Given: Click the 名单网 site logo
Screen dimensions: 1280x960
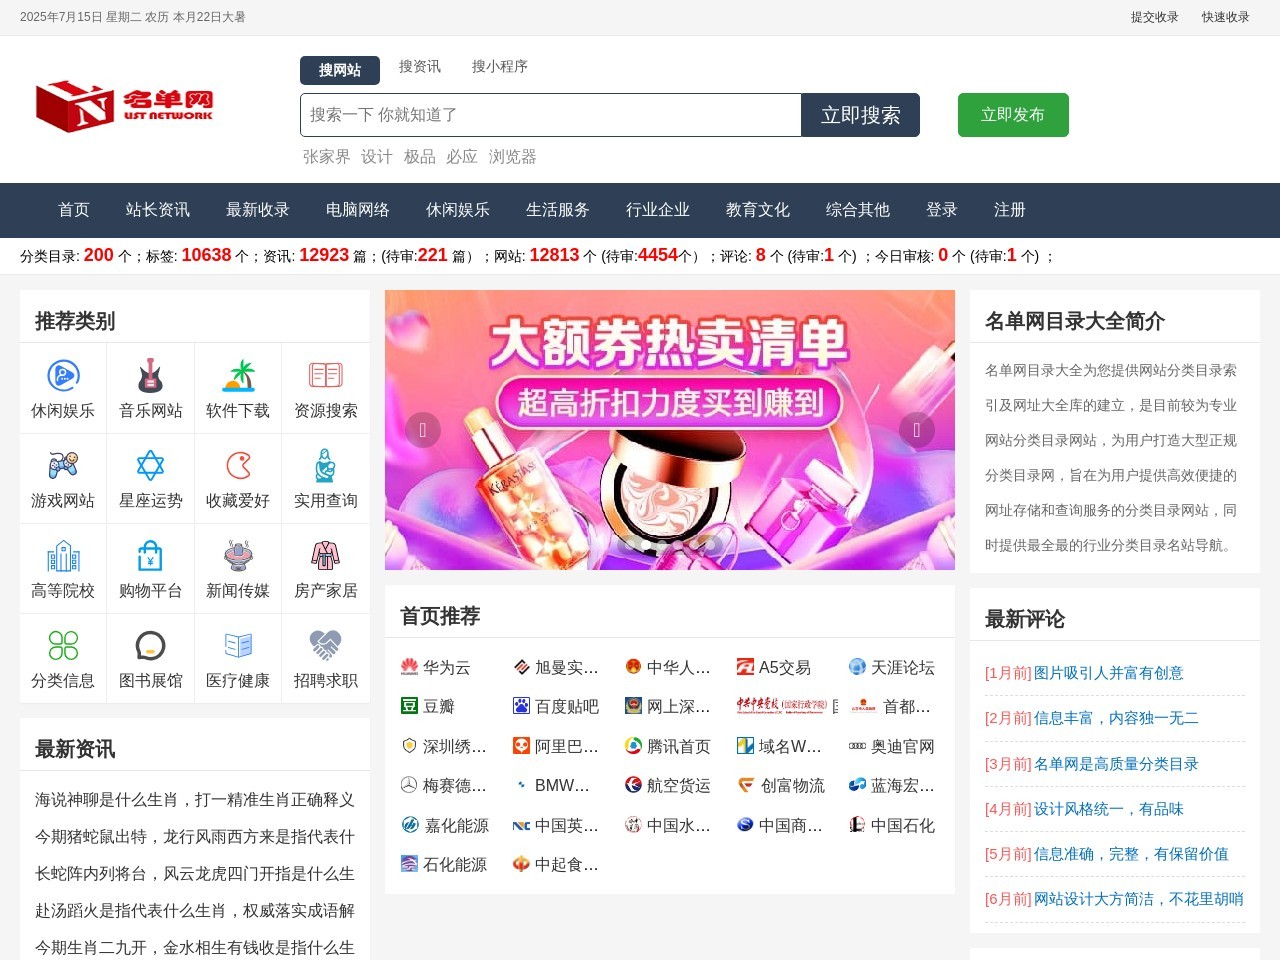Looking at the screenshot, I should click(125, 107).
